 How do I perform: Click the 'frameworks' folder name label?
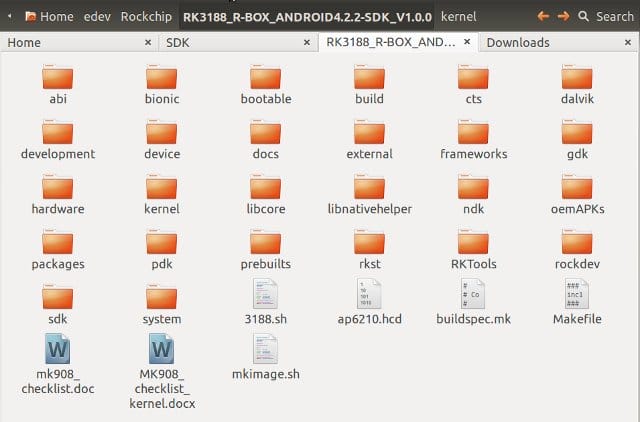(473, 154)
